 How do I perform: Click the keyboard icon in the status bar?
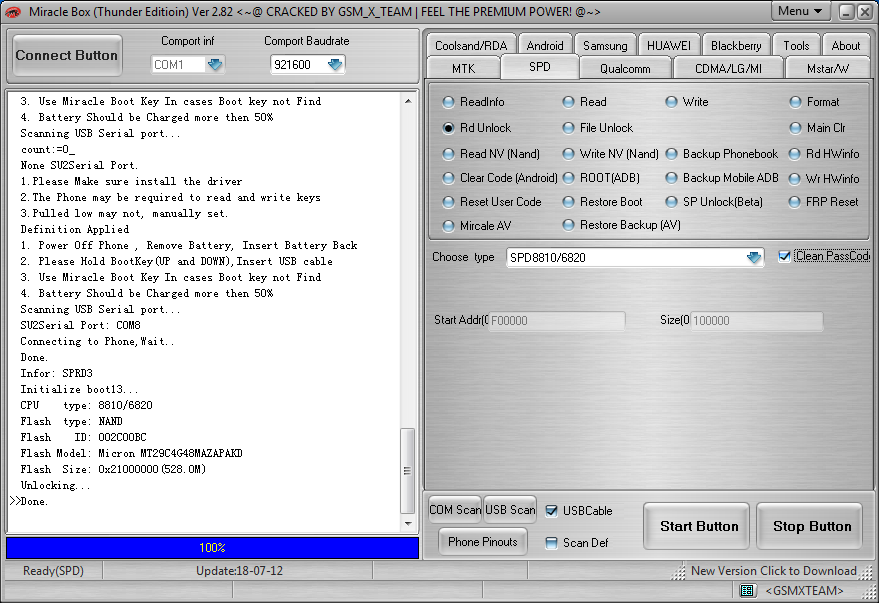747,590
